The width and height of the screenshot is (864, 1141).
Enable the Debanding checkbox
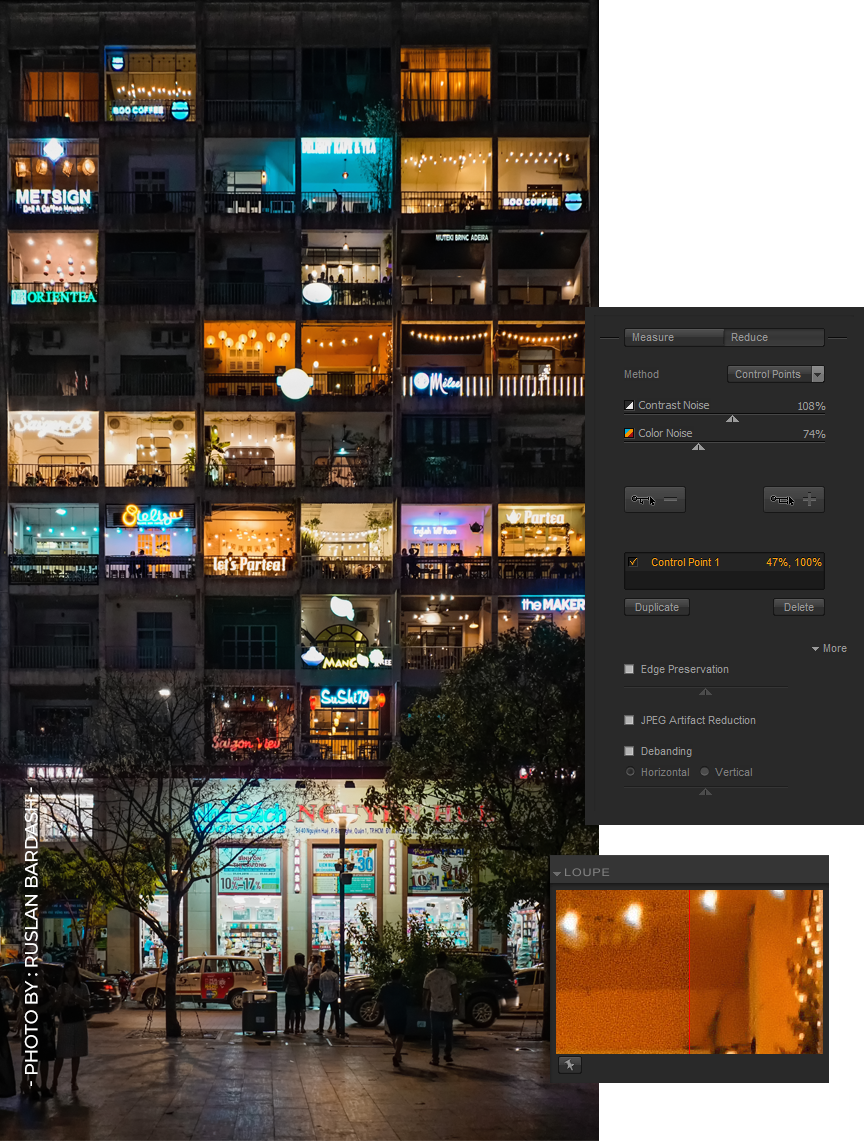coord(629,751)
